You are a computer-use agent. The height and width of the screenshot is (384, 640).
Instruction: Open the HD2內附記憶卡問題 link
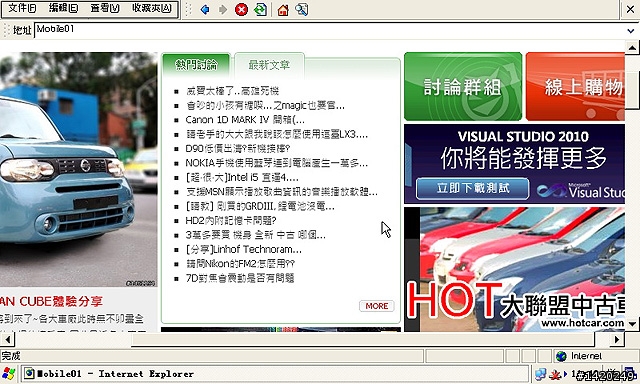[x=231, y=221]
